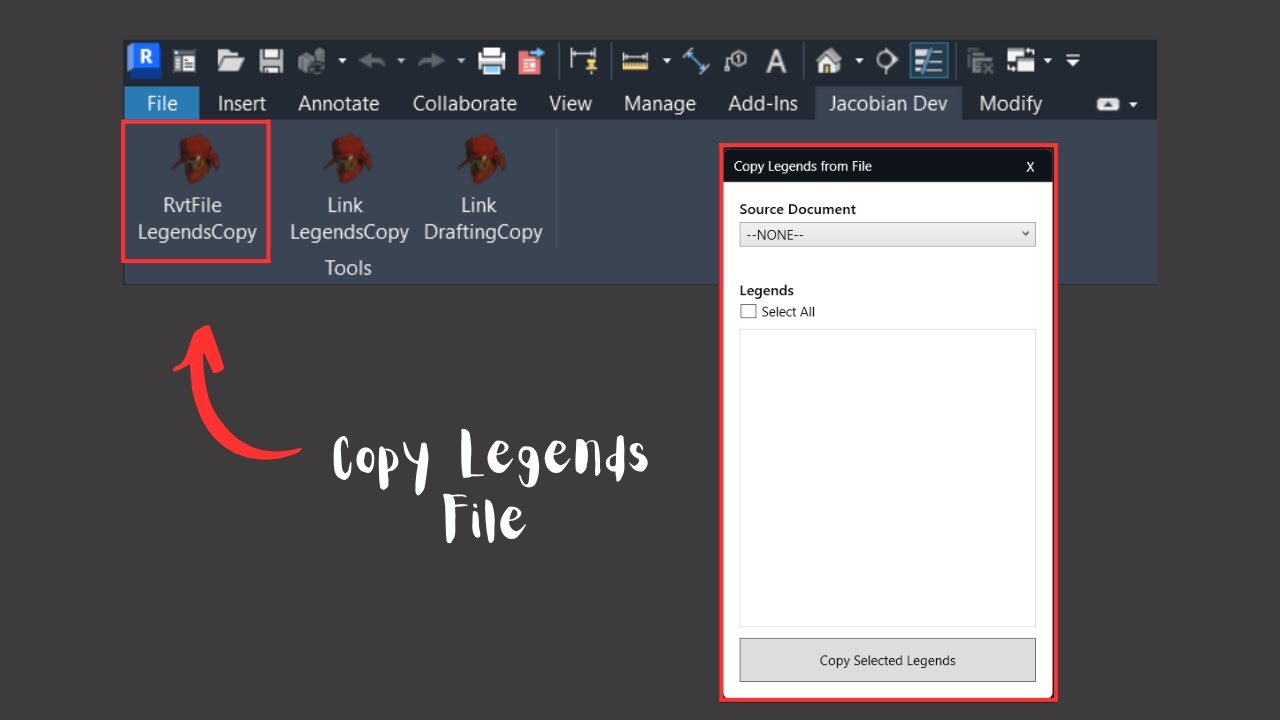Click the Export PDF icon
1280x720 pixels.
(531, 61)
